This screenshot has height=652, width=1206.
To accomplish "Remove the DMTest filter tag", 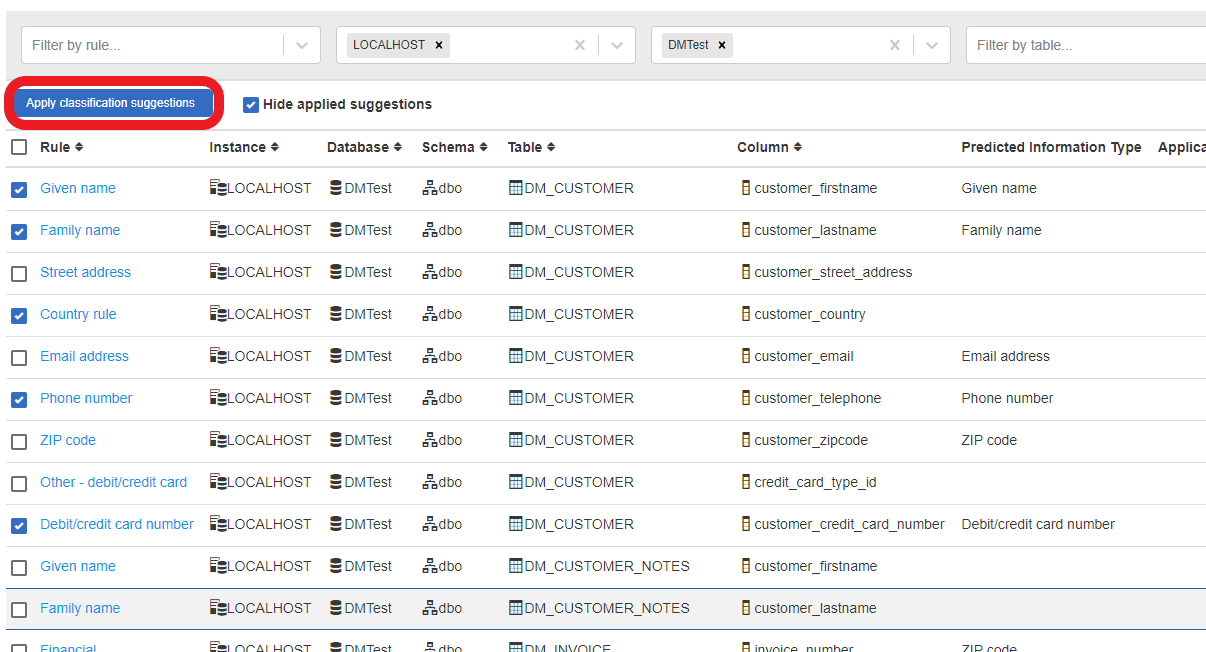I will click(722, 45).
